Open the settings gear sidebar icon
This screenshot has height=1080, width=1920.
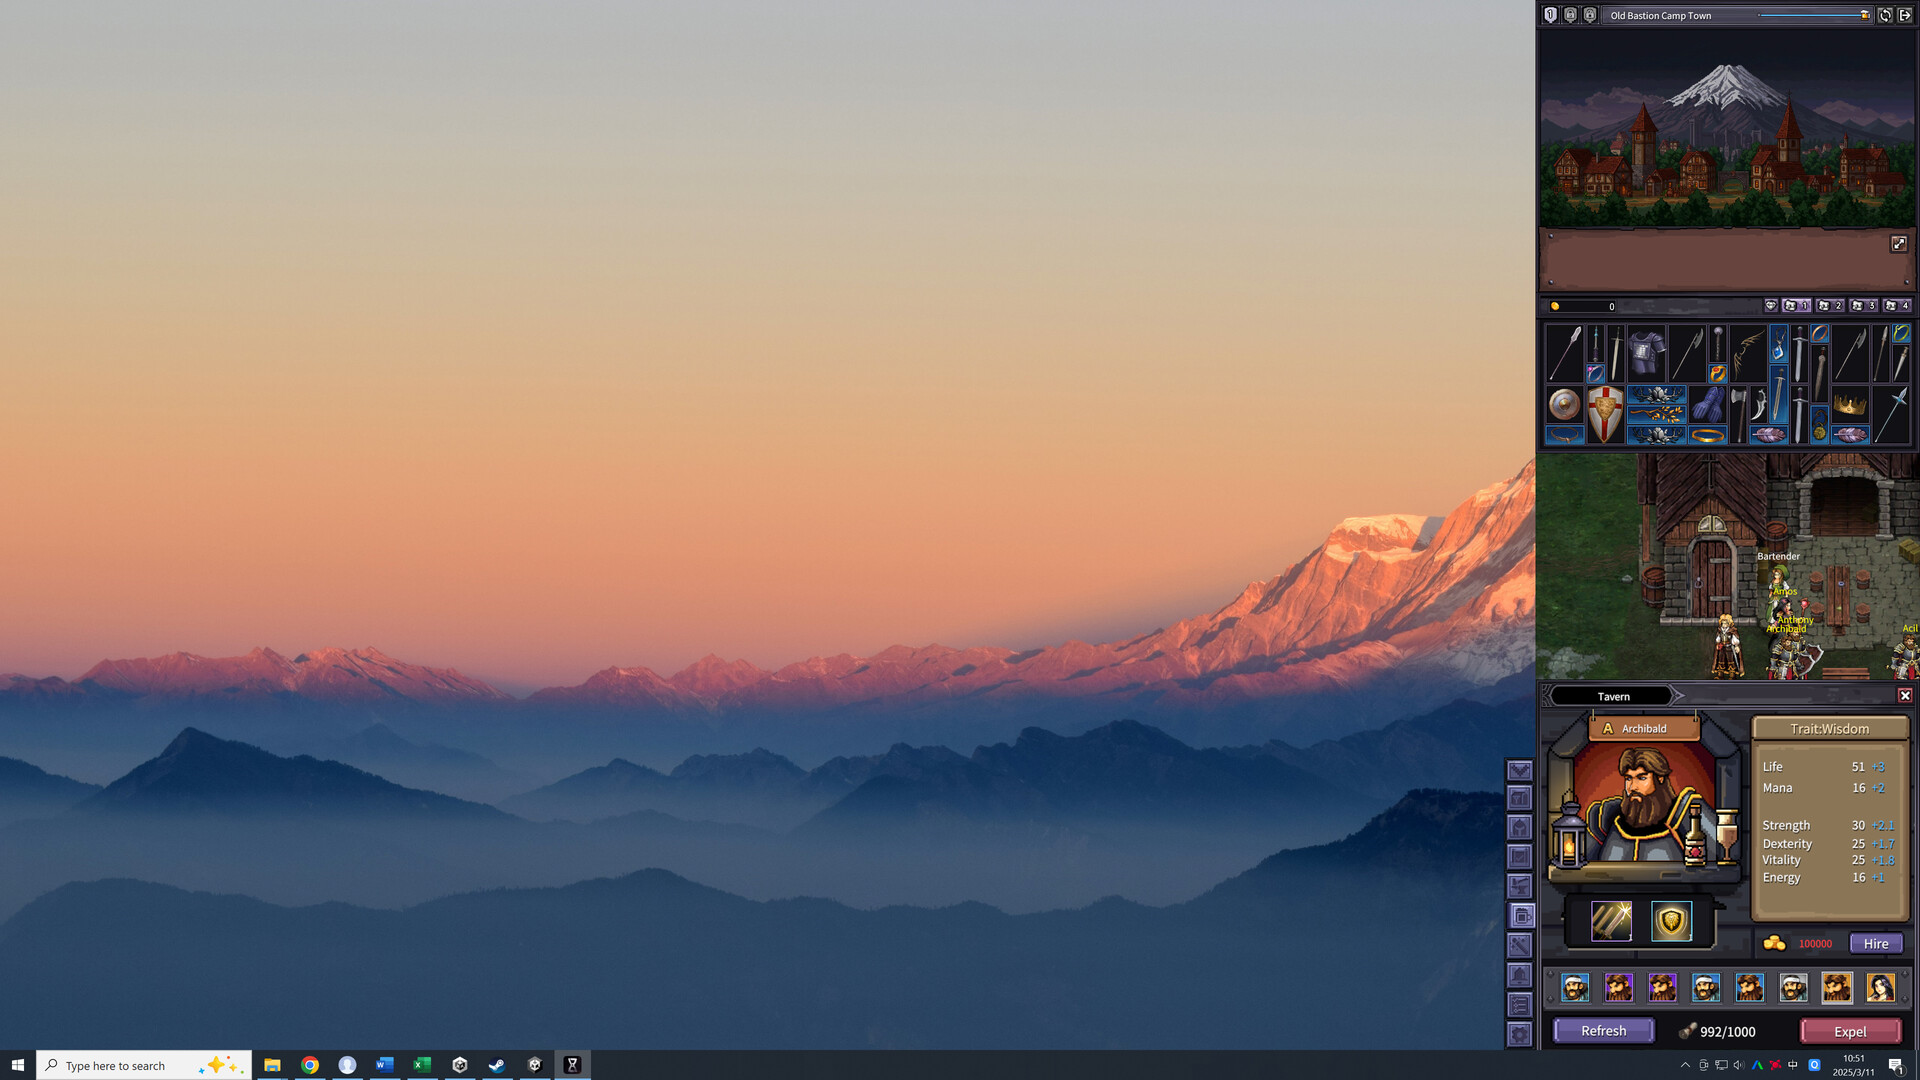[1520, 1034]
